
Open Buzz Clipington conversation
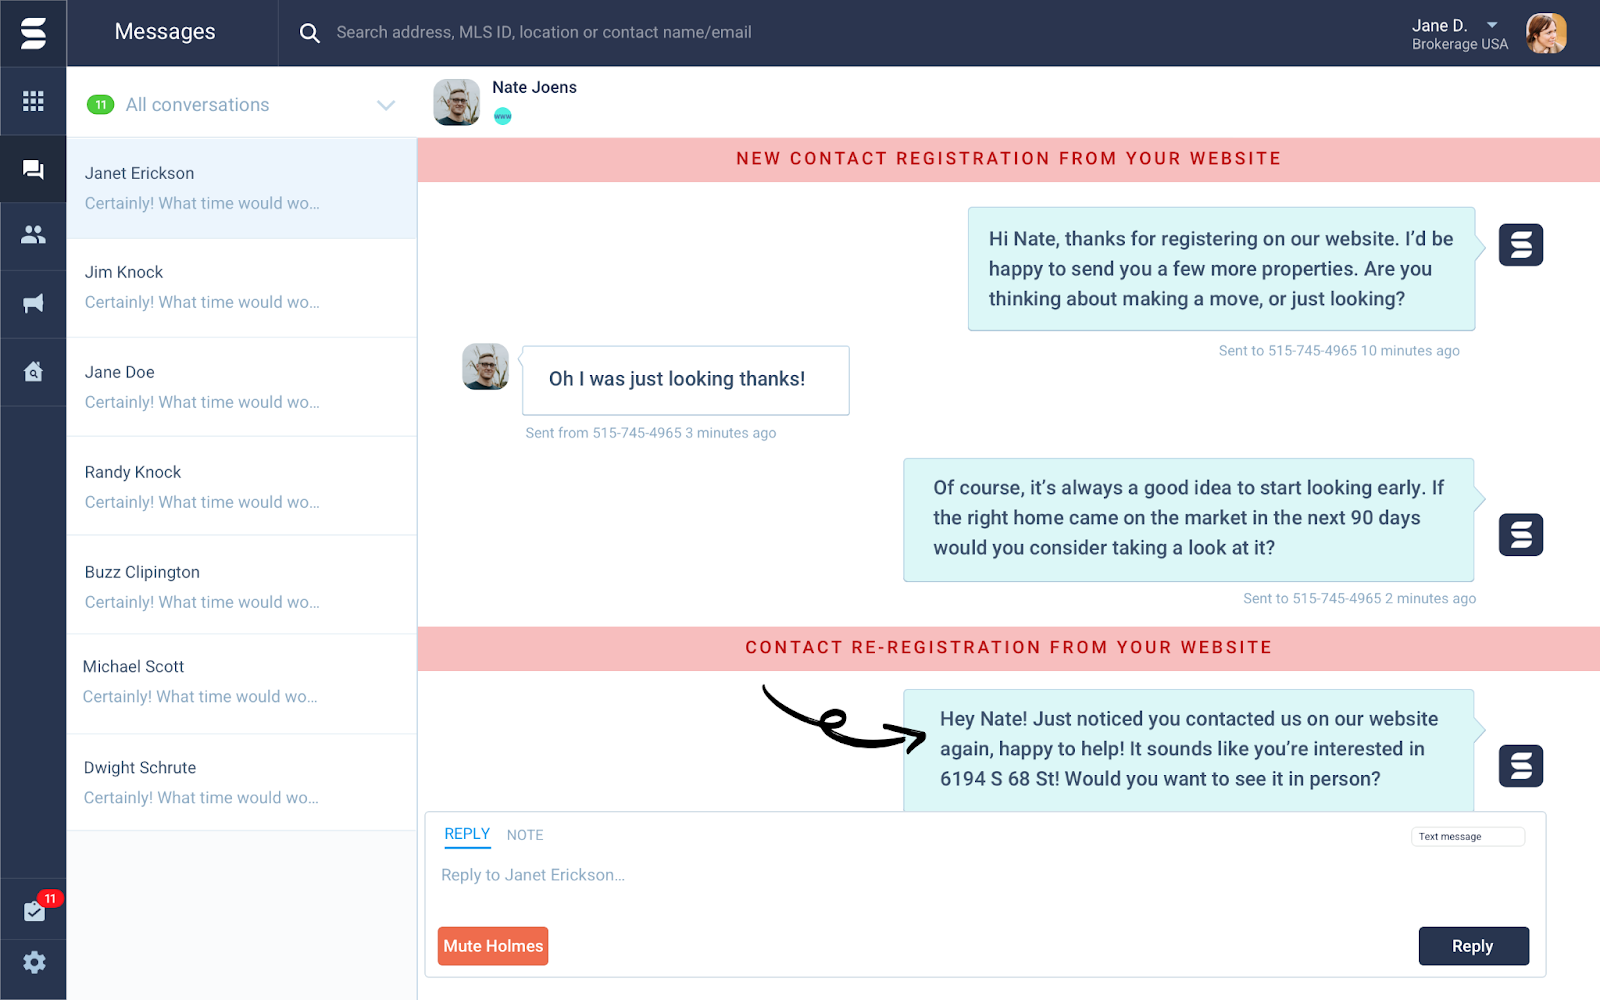tap(241, 585)
